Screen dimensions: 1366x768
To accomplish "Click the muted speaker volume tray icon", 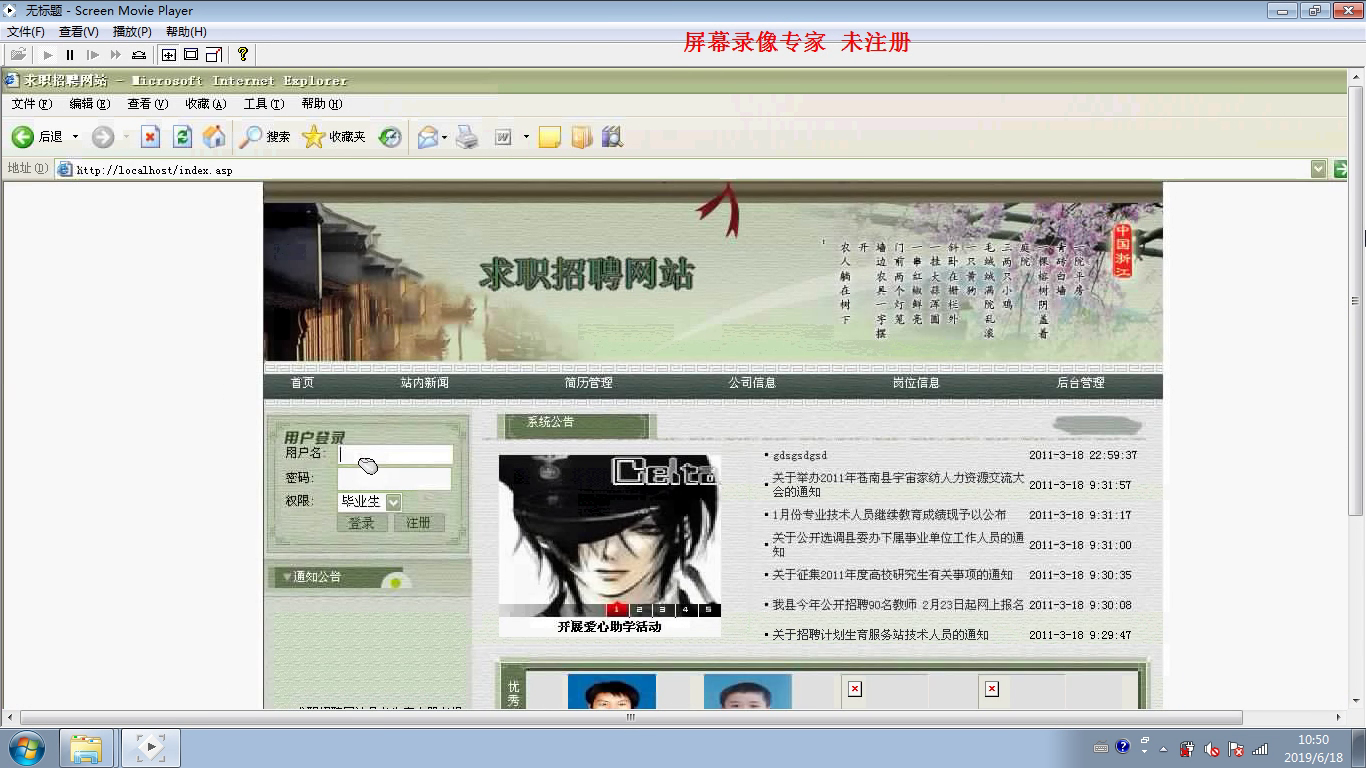I will point(1212,749).
